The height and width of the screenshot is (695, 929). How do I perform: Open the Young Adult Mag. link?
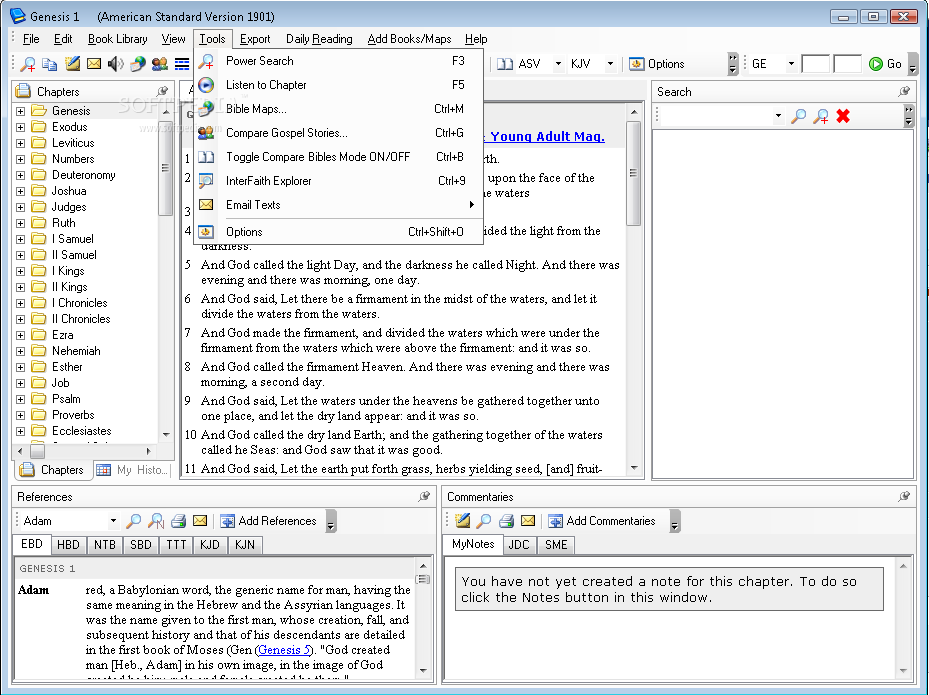point(544,137)
